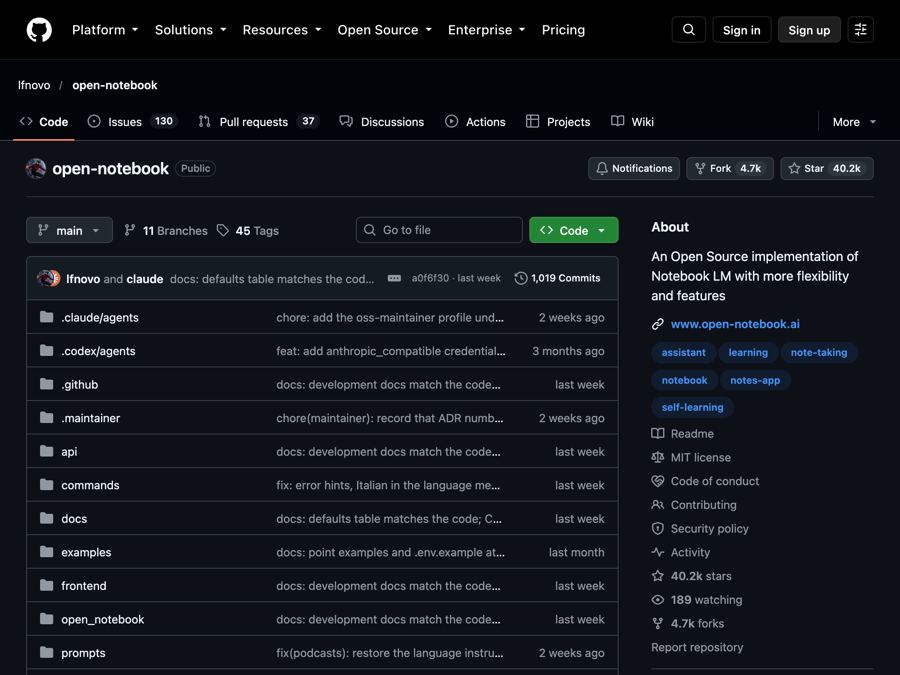
Task: Click the lfnovo avatar next to the repo title
Action: coord(36,169)
